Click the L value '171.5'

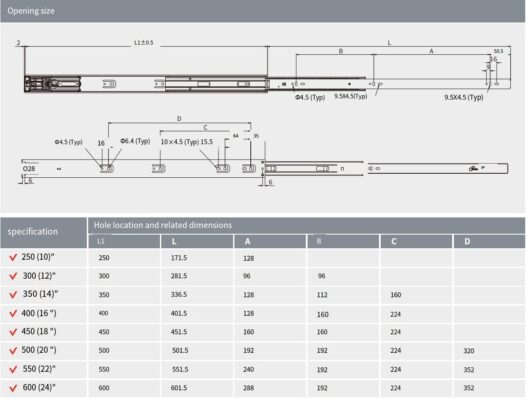179,258
